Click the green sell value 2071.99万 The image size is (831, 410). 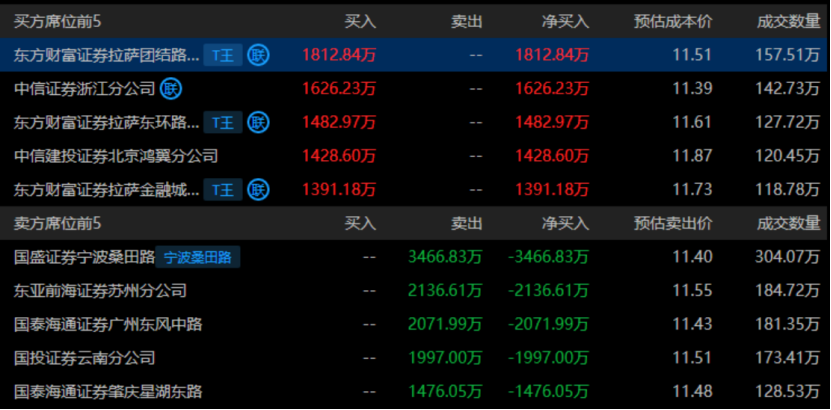446,324
